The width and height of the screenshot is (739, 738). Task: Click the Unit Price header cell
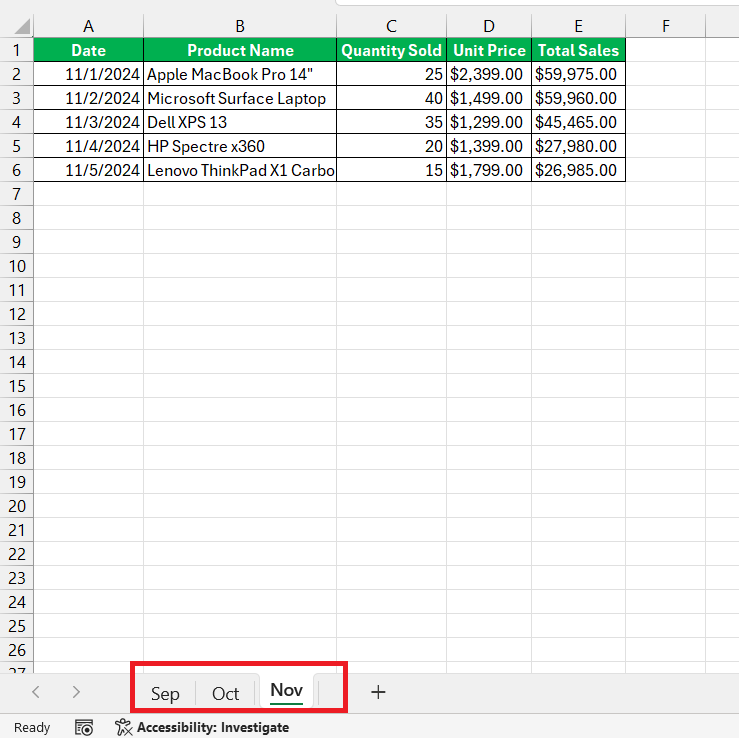[x=489, y=50]
